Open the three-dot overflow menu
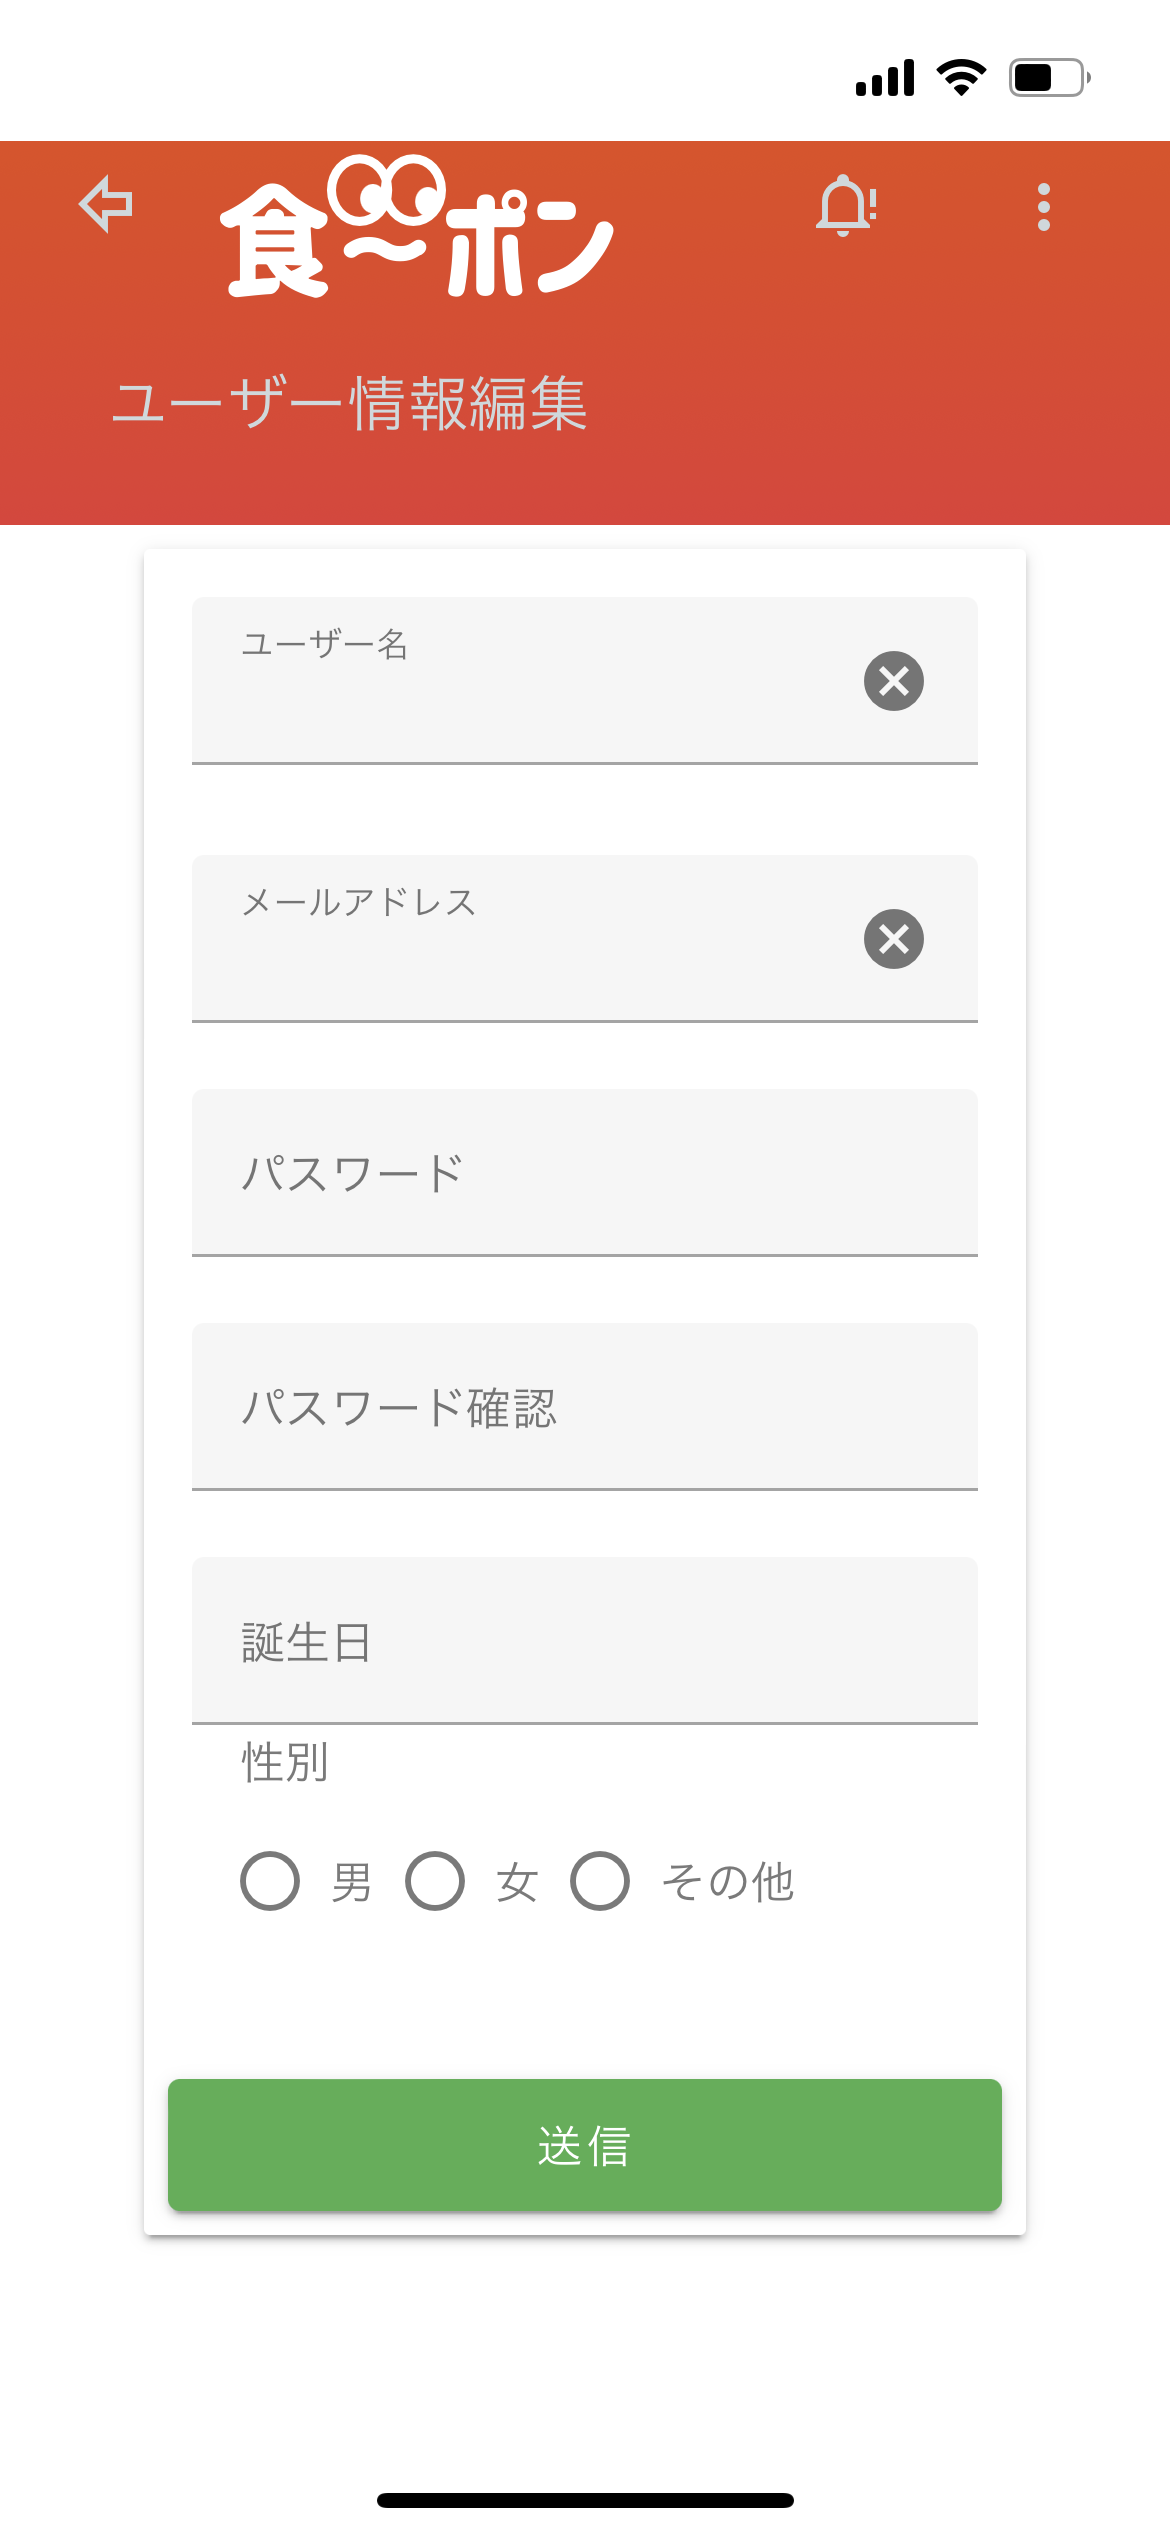1170x2532 pixels. (1043, 207)
